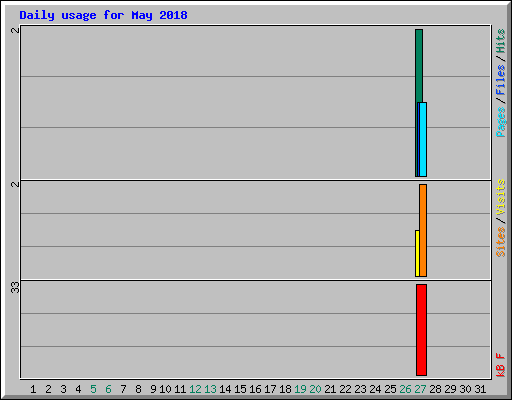
Task: Click day 1 on the x-axis
Action: click(x=33, y=389)
